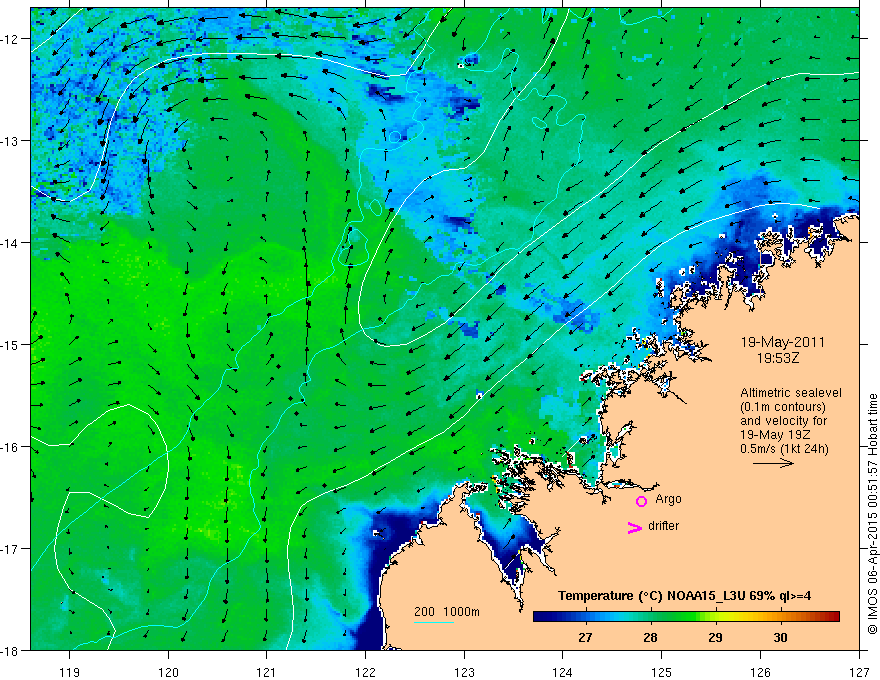Click longitude axis label '119'
This screenshot has height=680, width=880.
pyautogui.click(x=70, y=672)
